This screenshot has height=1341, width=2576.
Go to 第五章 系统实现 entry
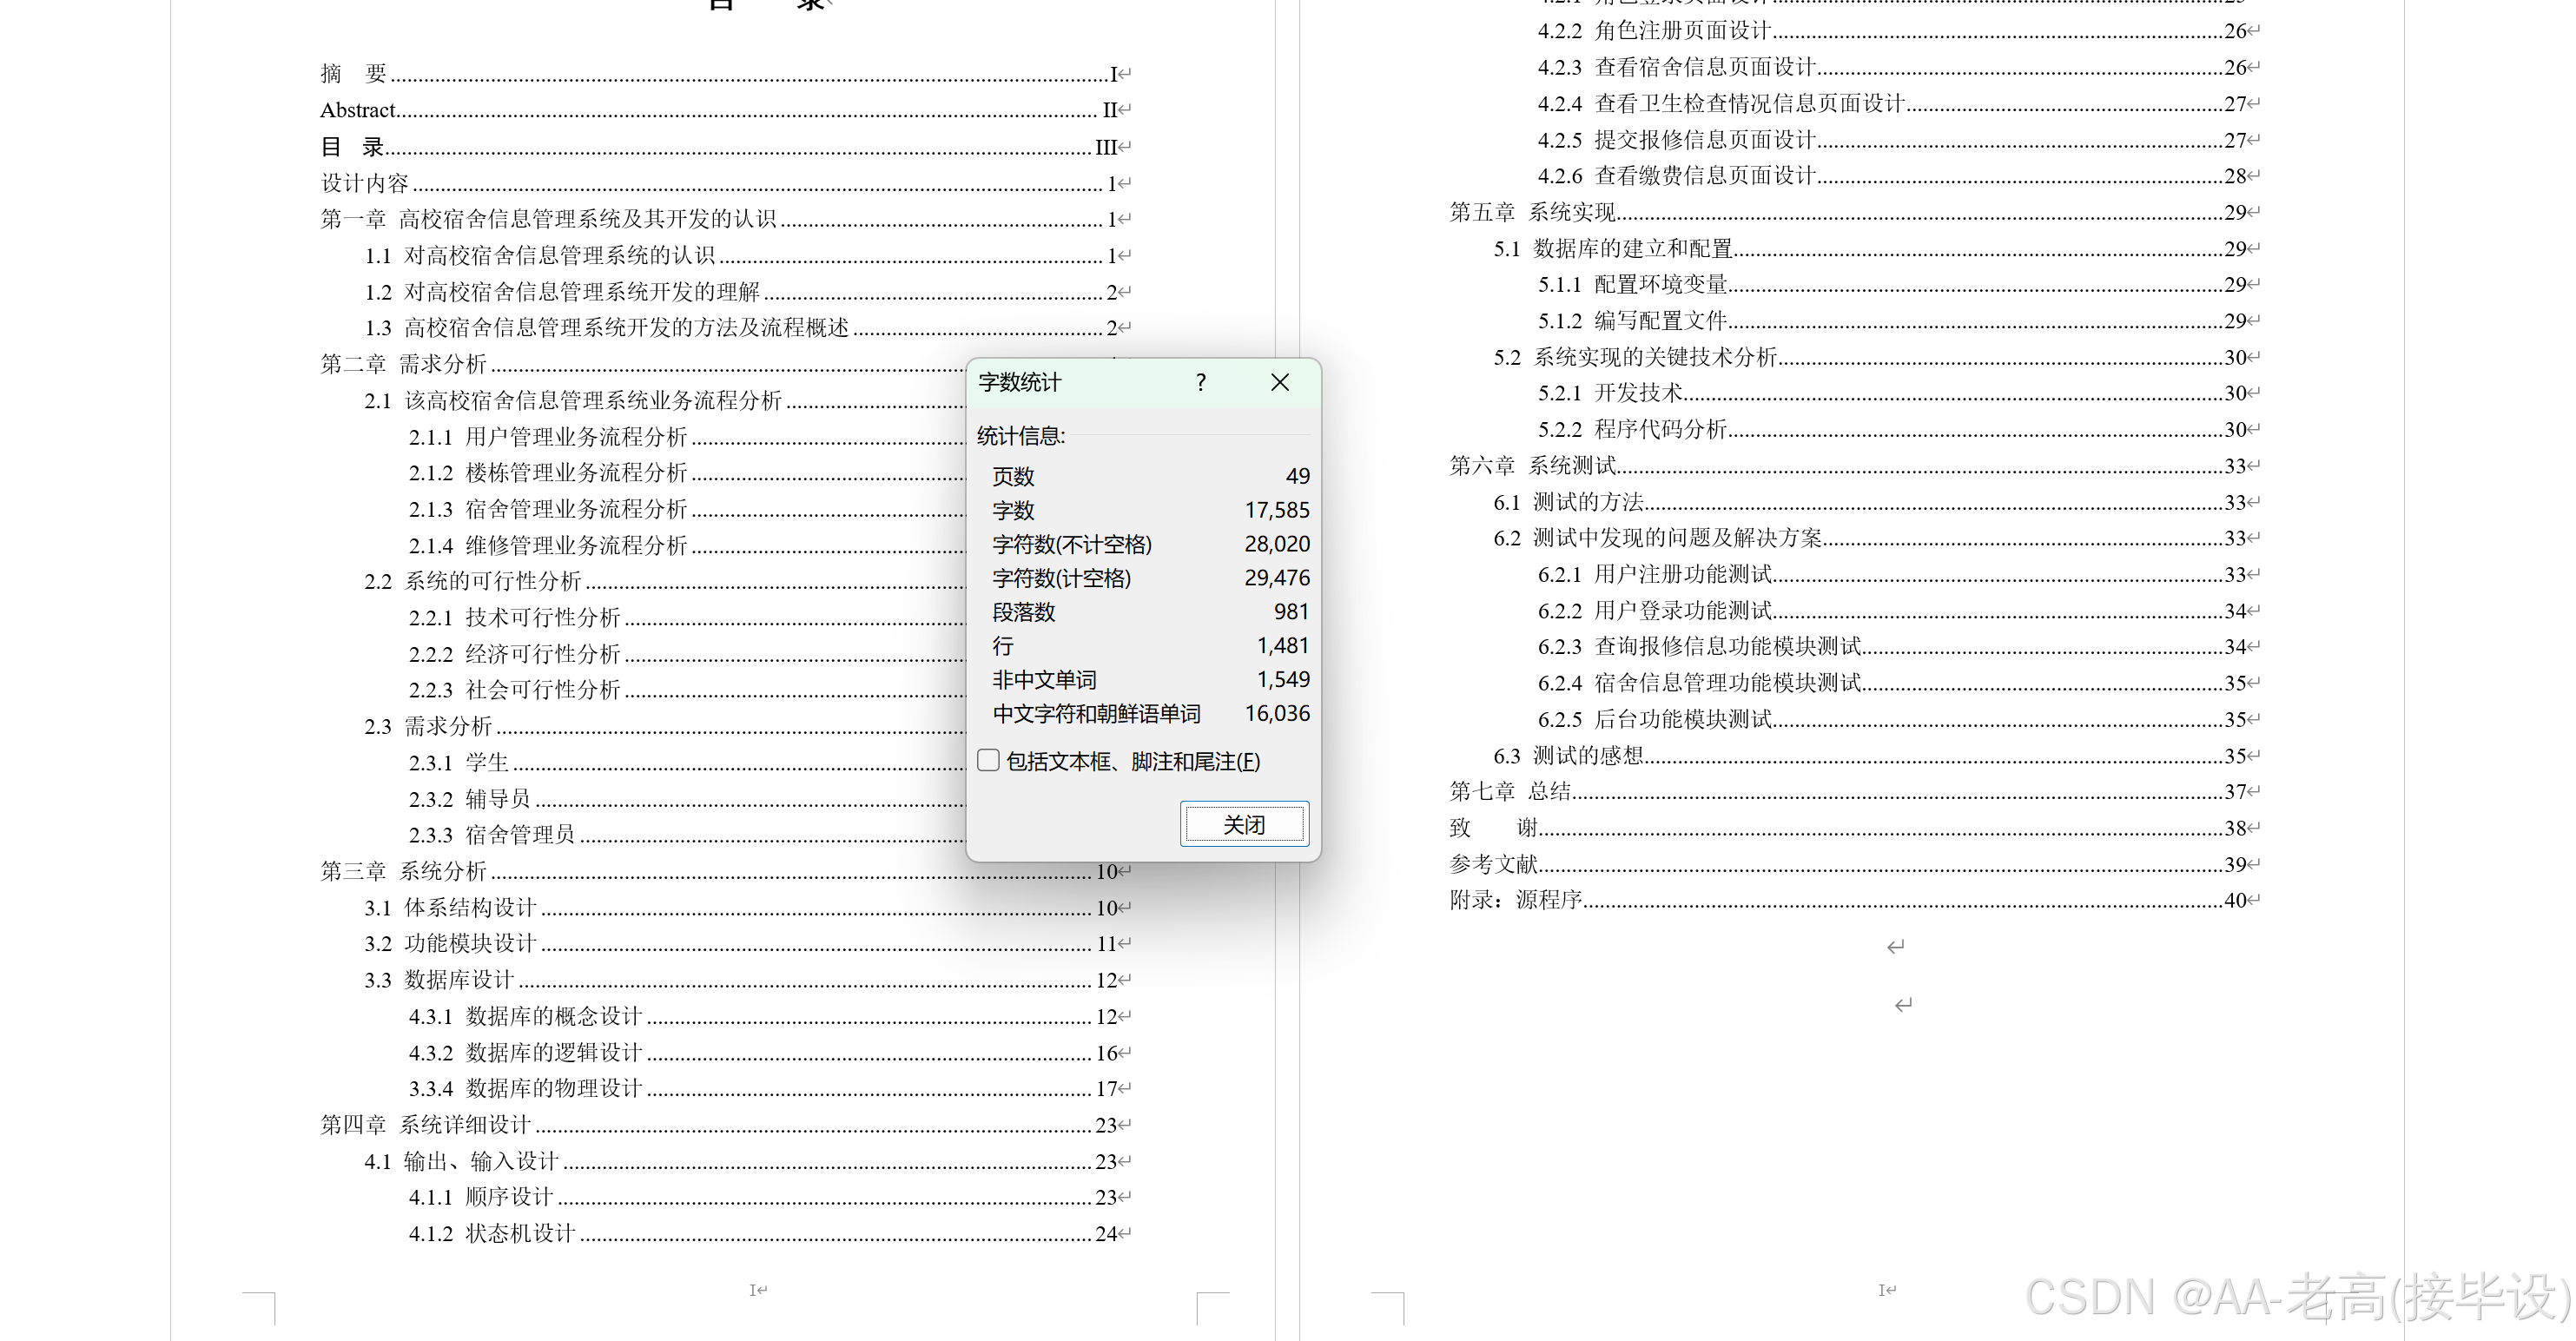1533,212
